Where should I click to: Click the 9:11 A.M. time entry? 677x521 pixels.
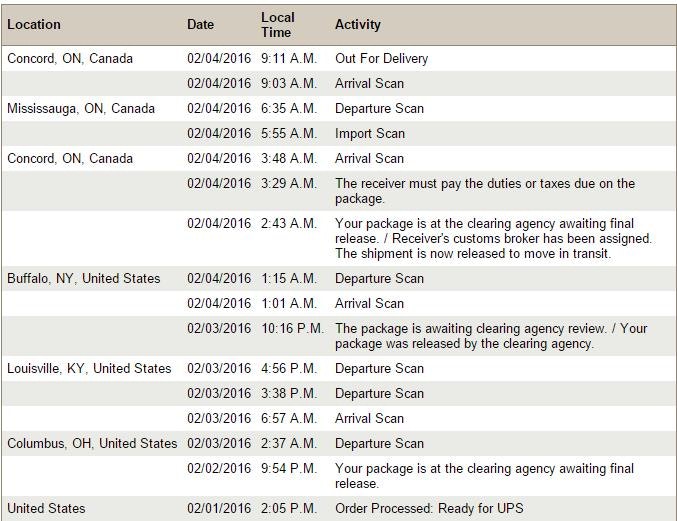coord(288,58)
